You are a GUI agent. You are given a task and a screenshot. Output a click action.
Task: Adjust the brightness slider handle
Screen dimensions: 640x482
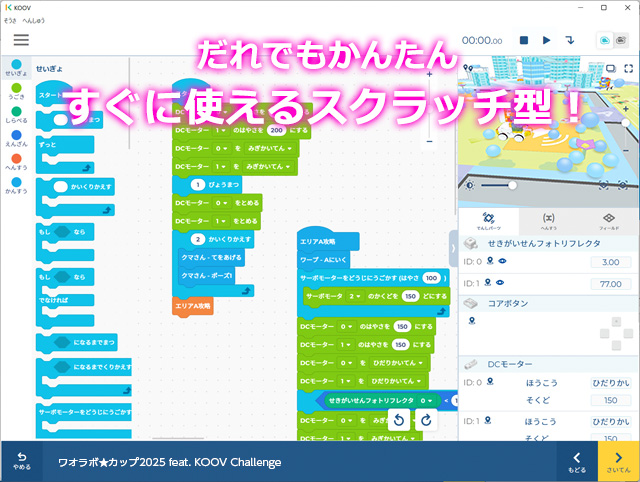point(512,185)
